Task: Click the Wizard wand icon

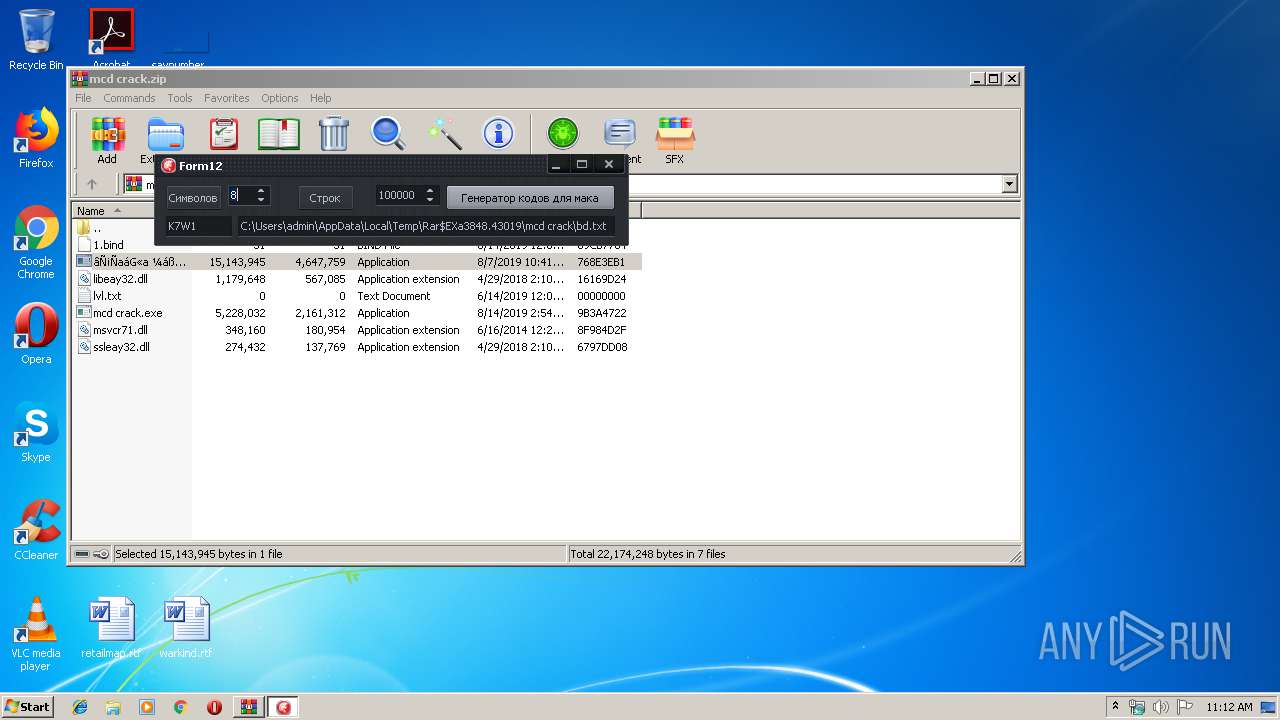Action: coord(444,134)
